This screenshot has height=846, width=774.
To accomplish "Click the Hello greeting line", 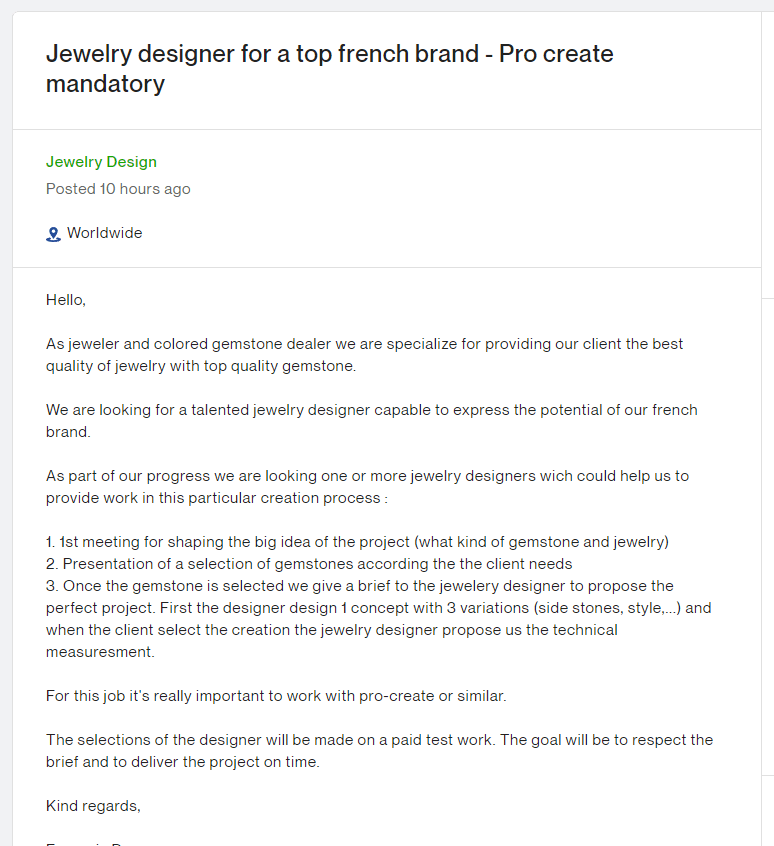I will [x=65, y=299].
